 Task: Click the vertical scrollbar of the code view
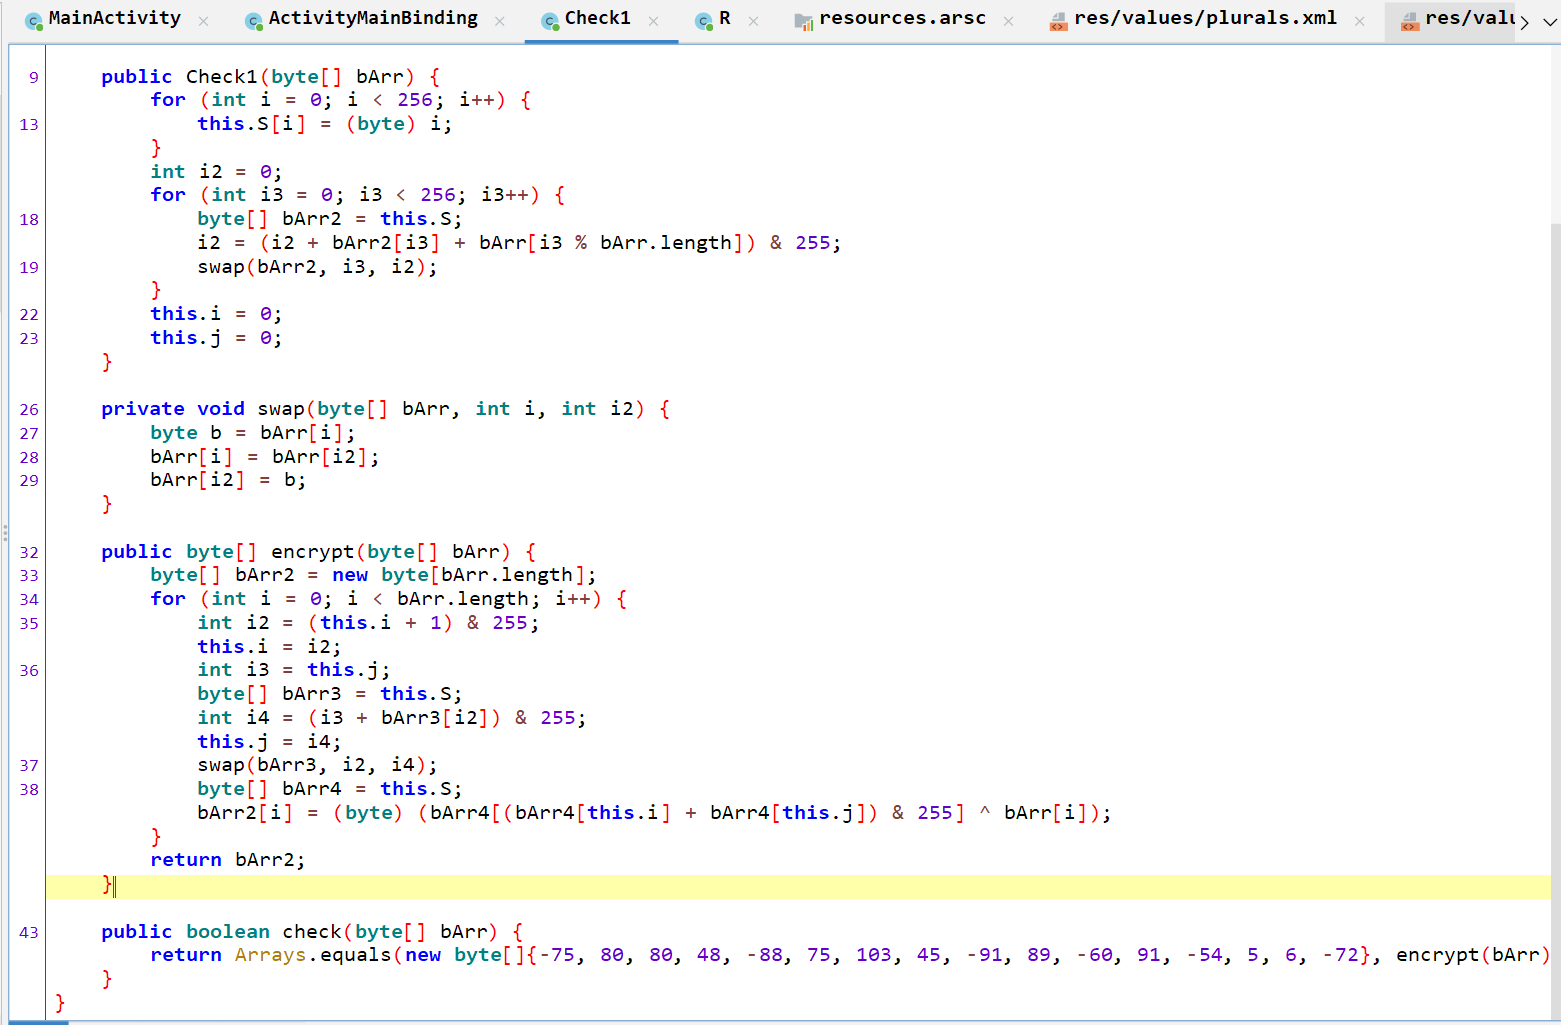coord(1555,620)
